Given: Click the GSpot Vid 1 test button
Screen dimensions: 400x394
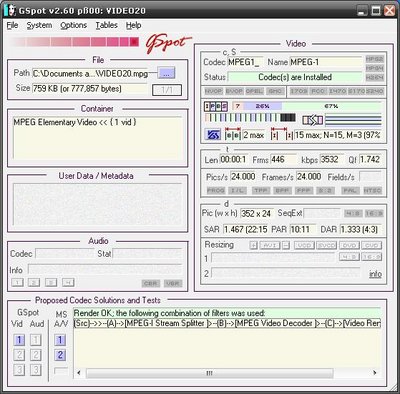Looking at the screenshot, I should [19, 340].
